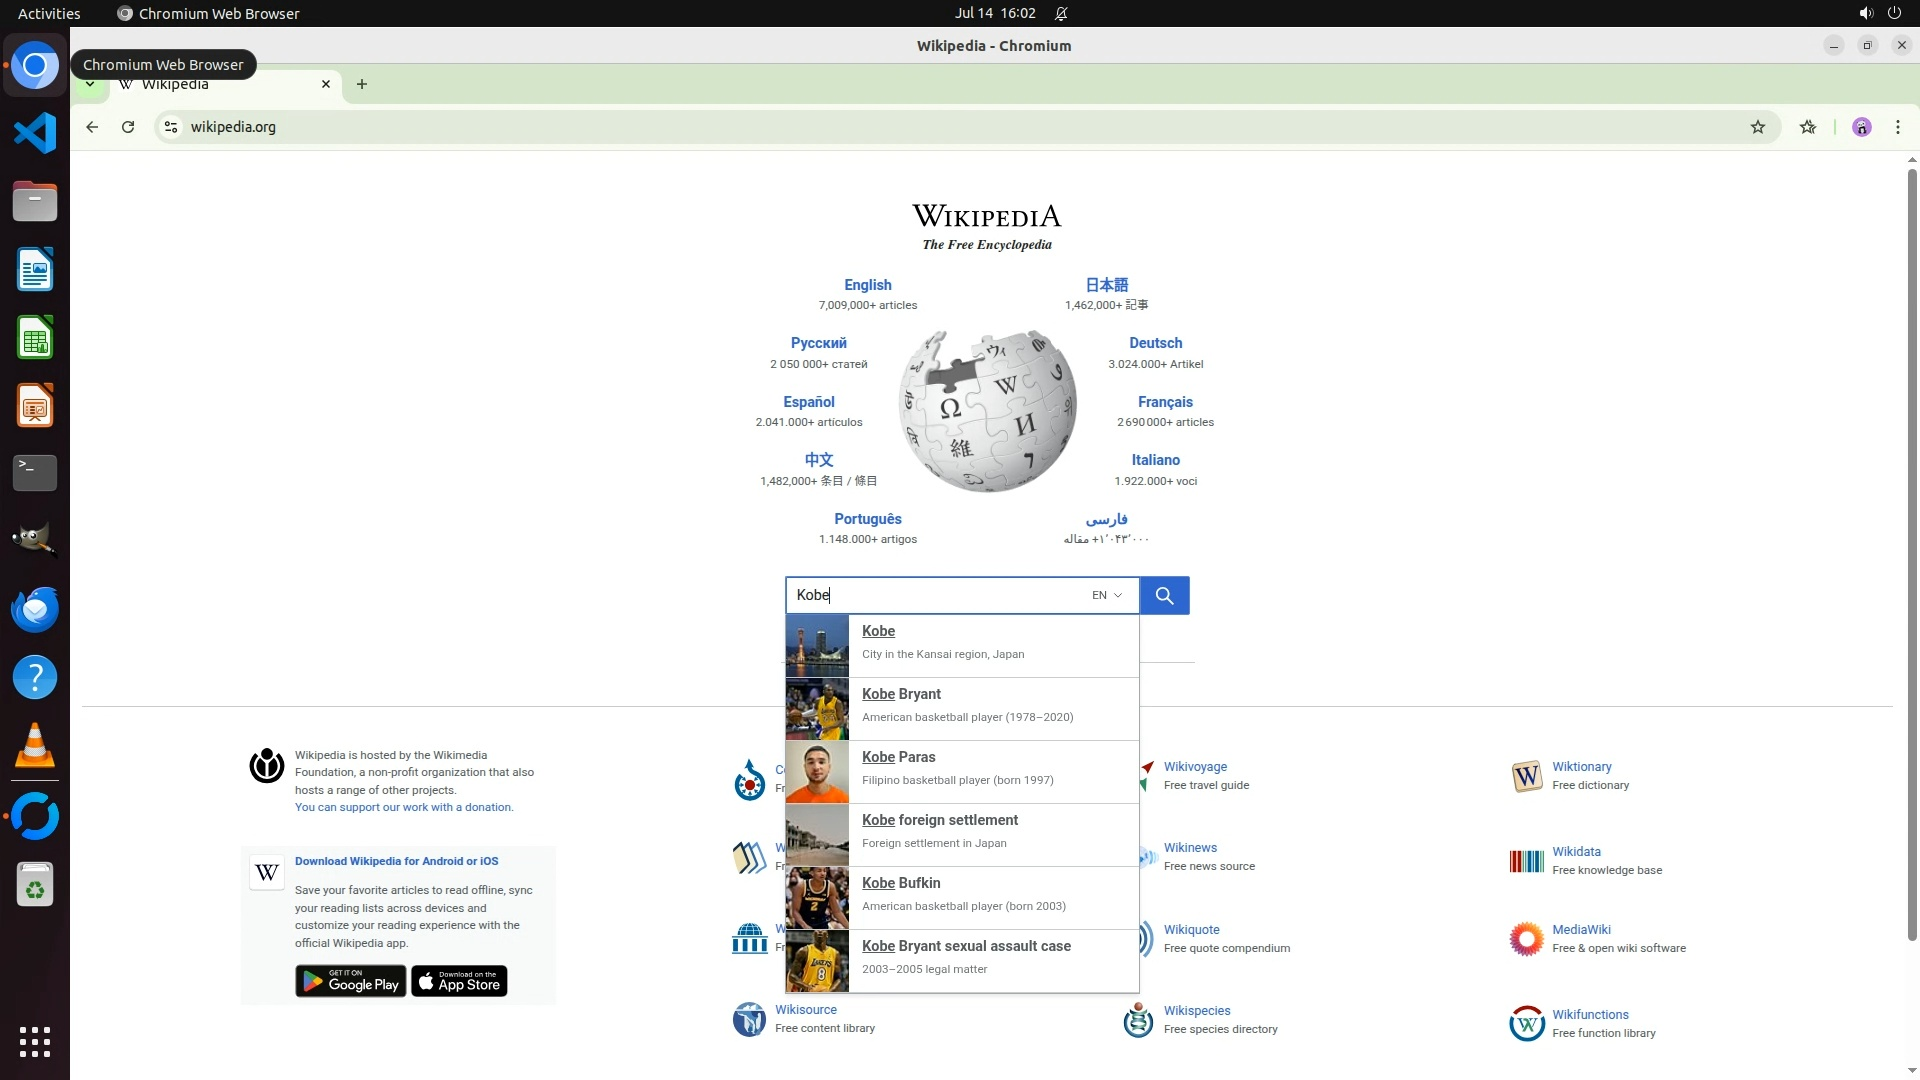Go back using the back arrow
The width and height of the screenshot is (1920, 1080).
[92, 127]
